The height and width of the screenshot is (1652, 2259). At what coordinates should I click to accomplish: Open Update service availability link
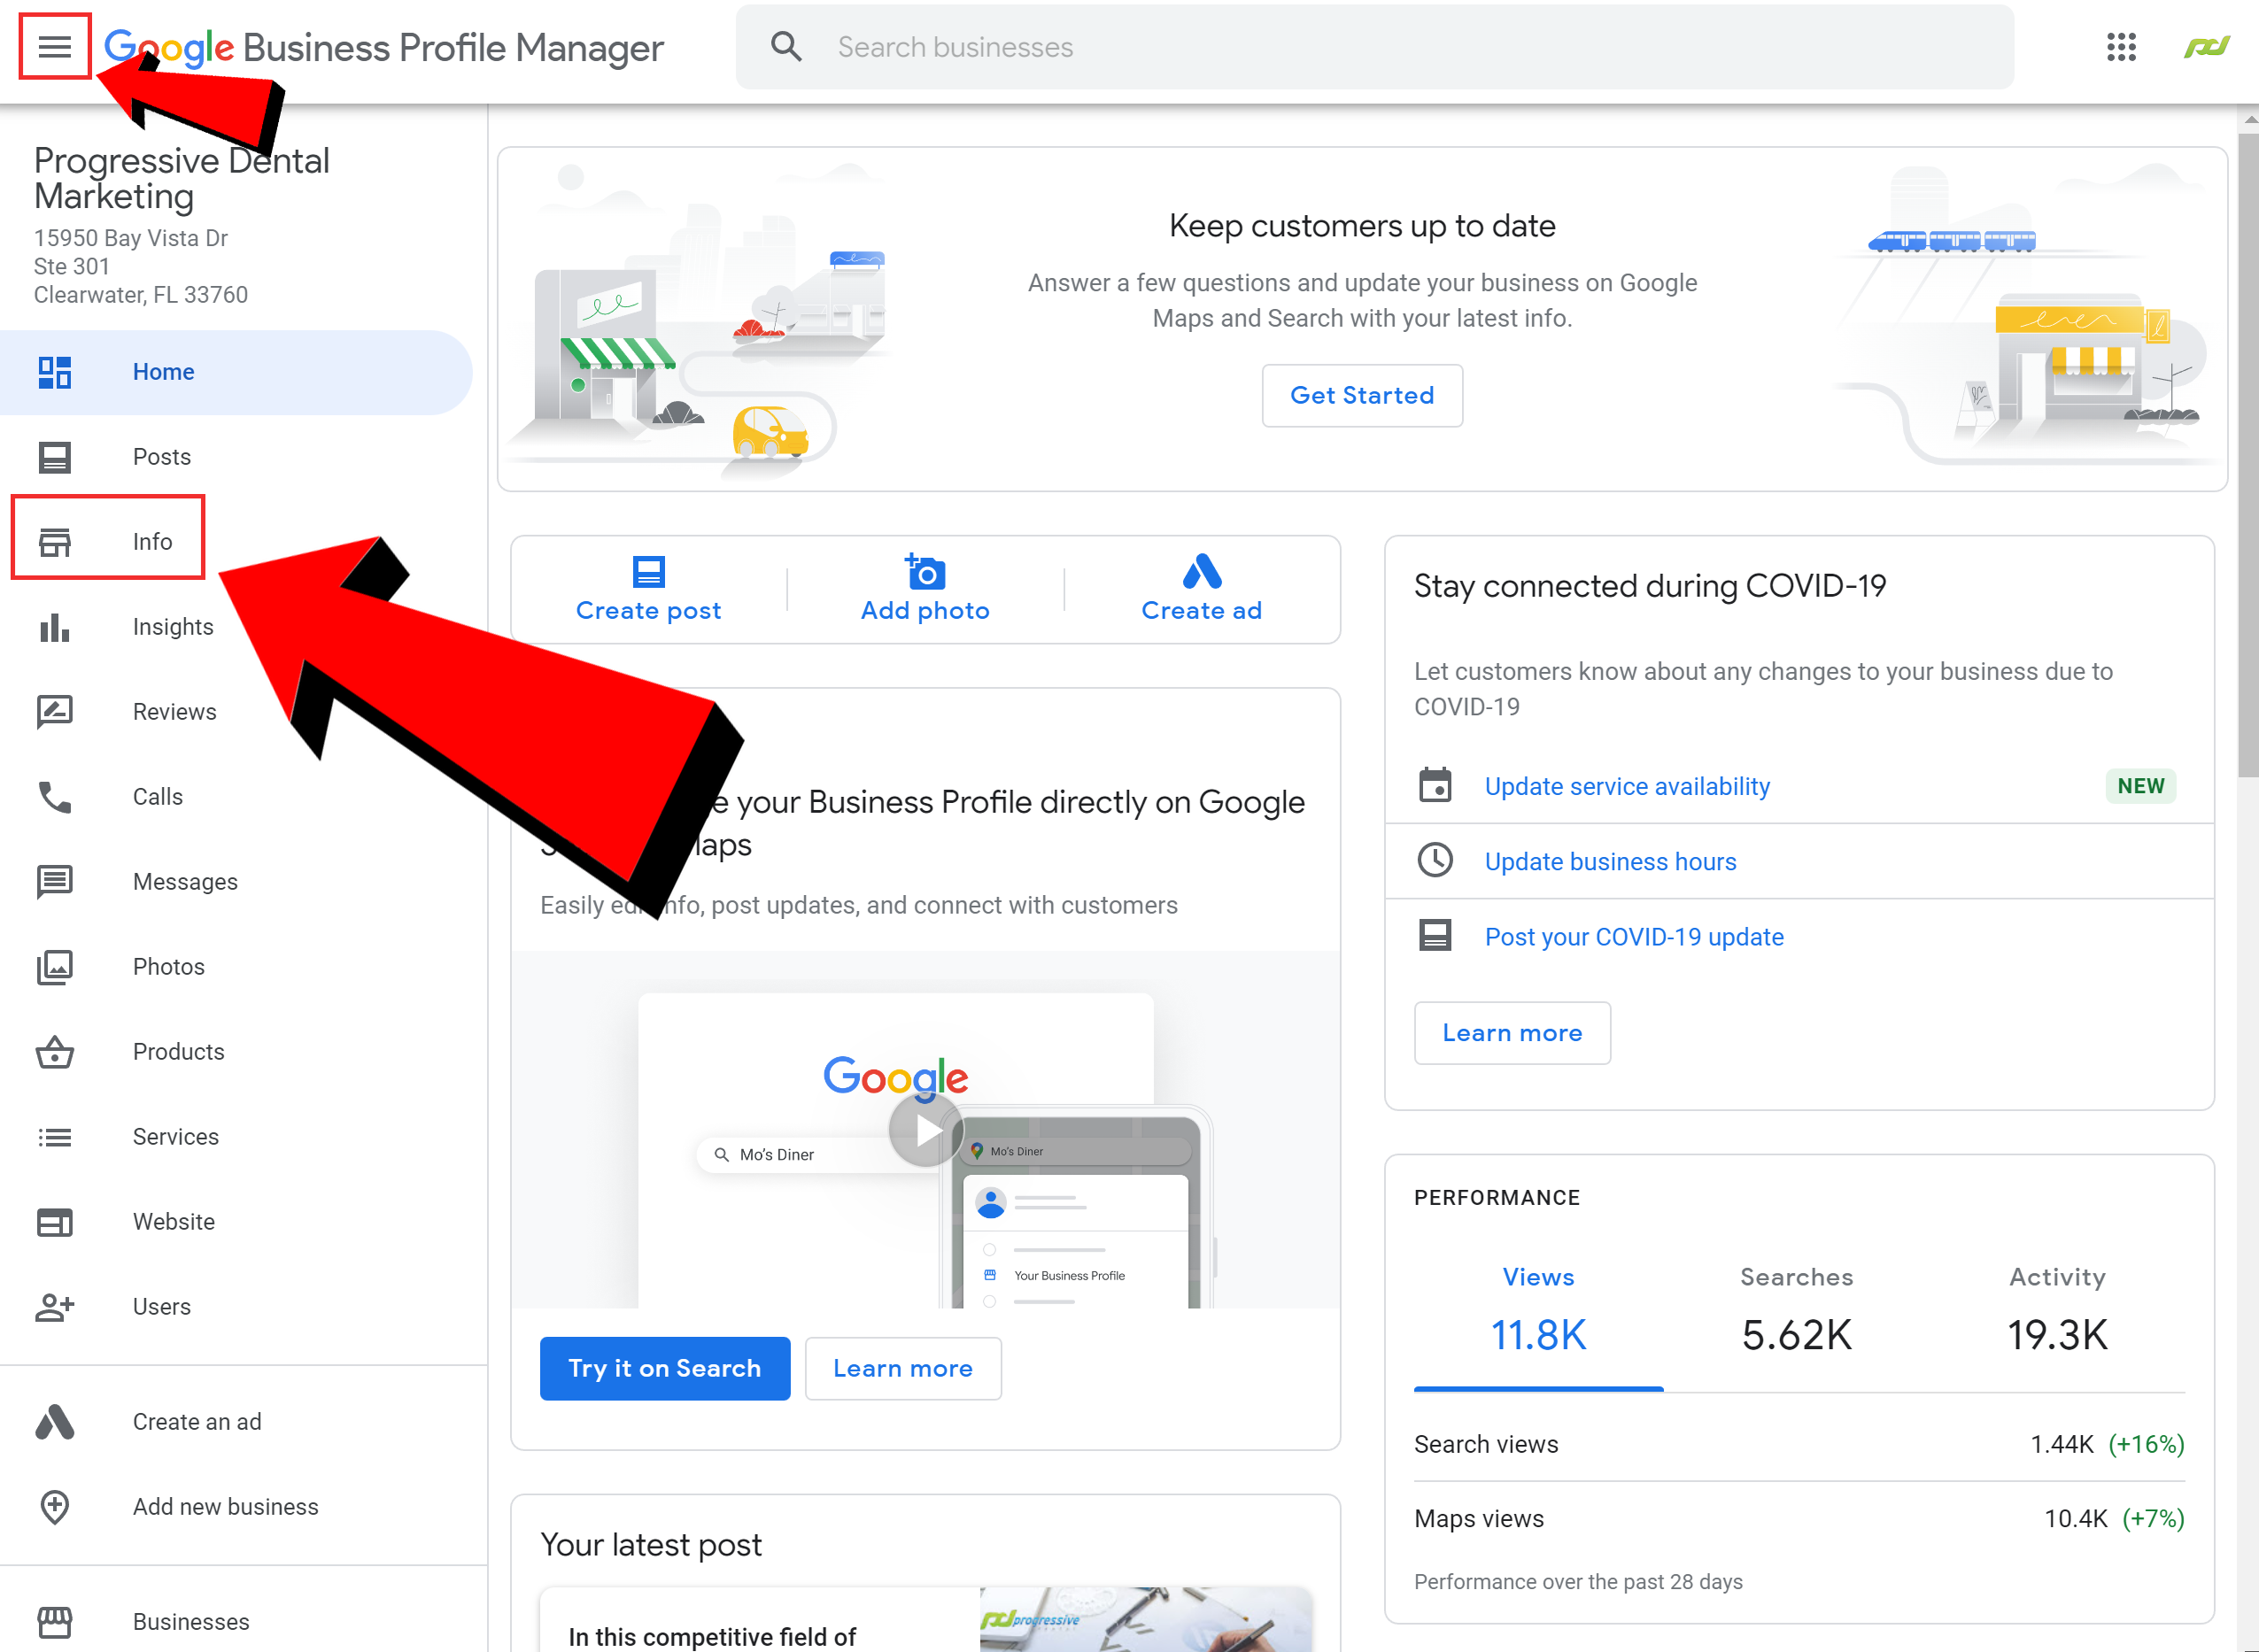click(1627, 786)
